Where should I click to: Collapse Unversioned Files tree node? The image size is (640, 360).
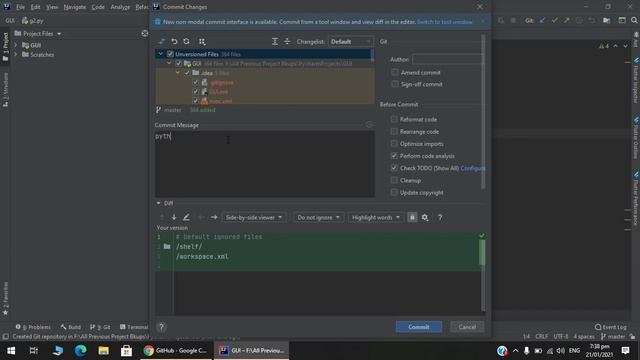160,54
